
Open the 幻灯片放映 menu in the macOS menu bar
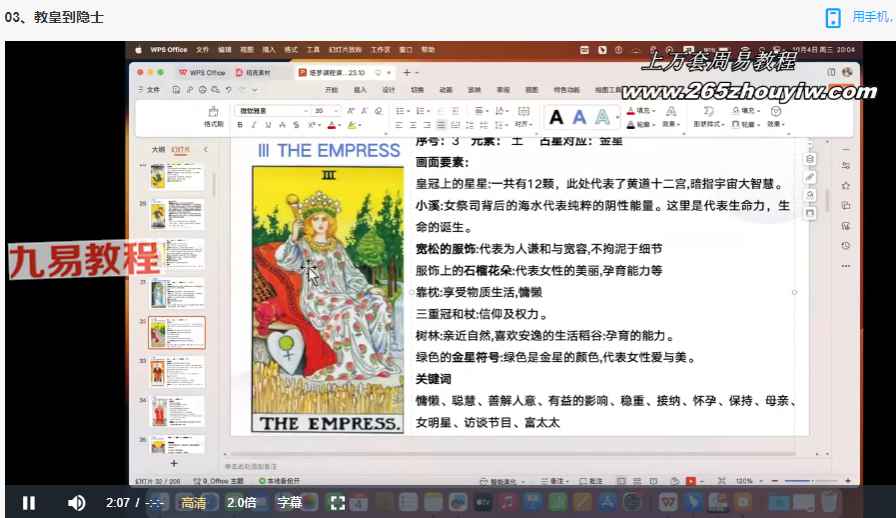345,50
